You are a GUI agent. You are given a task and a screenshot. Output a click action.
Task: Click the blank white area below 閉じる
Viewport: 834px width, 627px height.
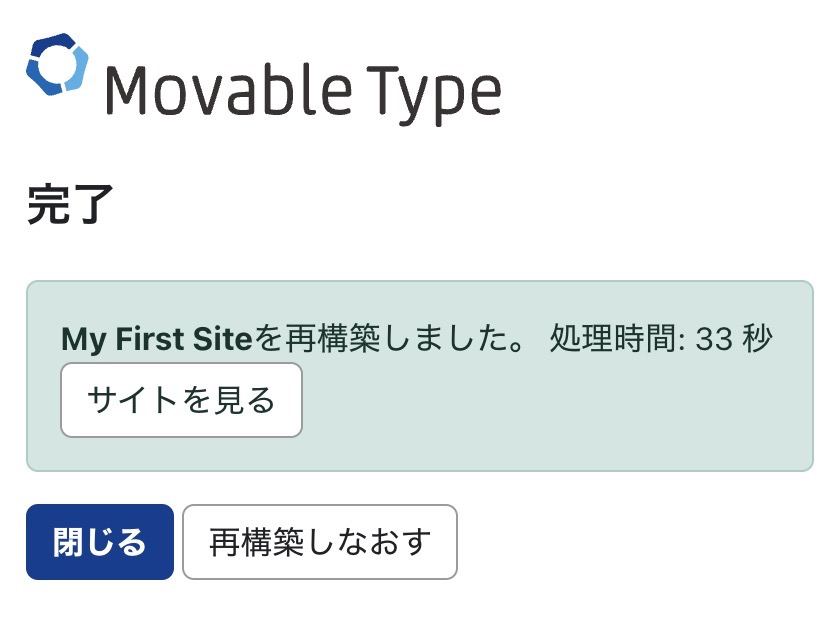tap(100, 603)
